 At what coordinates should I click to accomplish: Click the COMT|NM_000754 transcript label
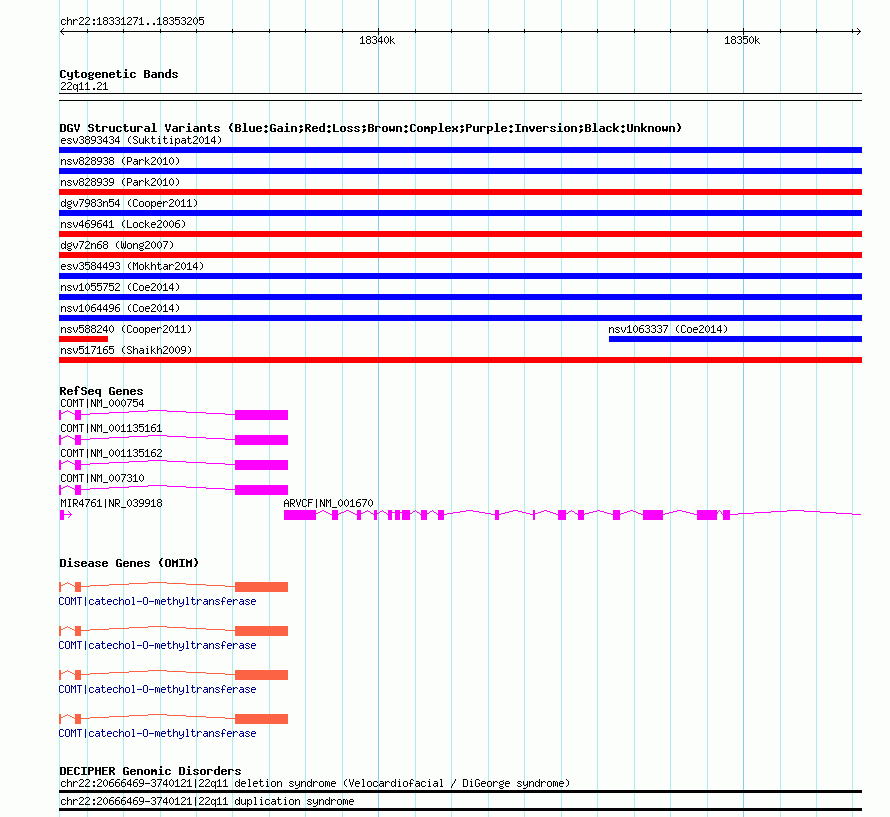(102, 404)
